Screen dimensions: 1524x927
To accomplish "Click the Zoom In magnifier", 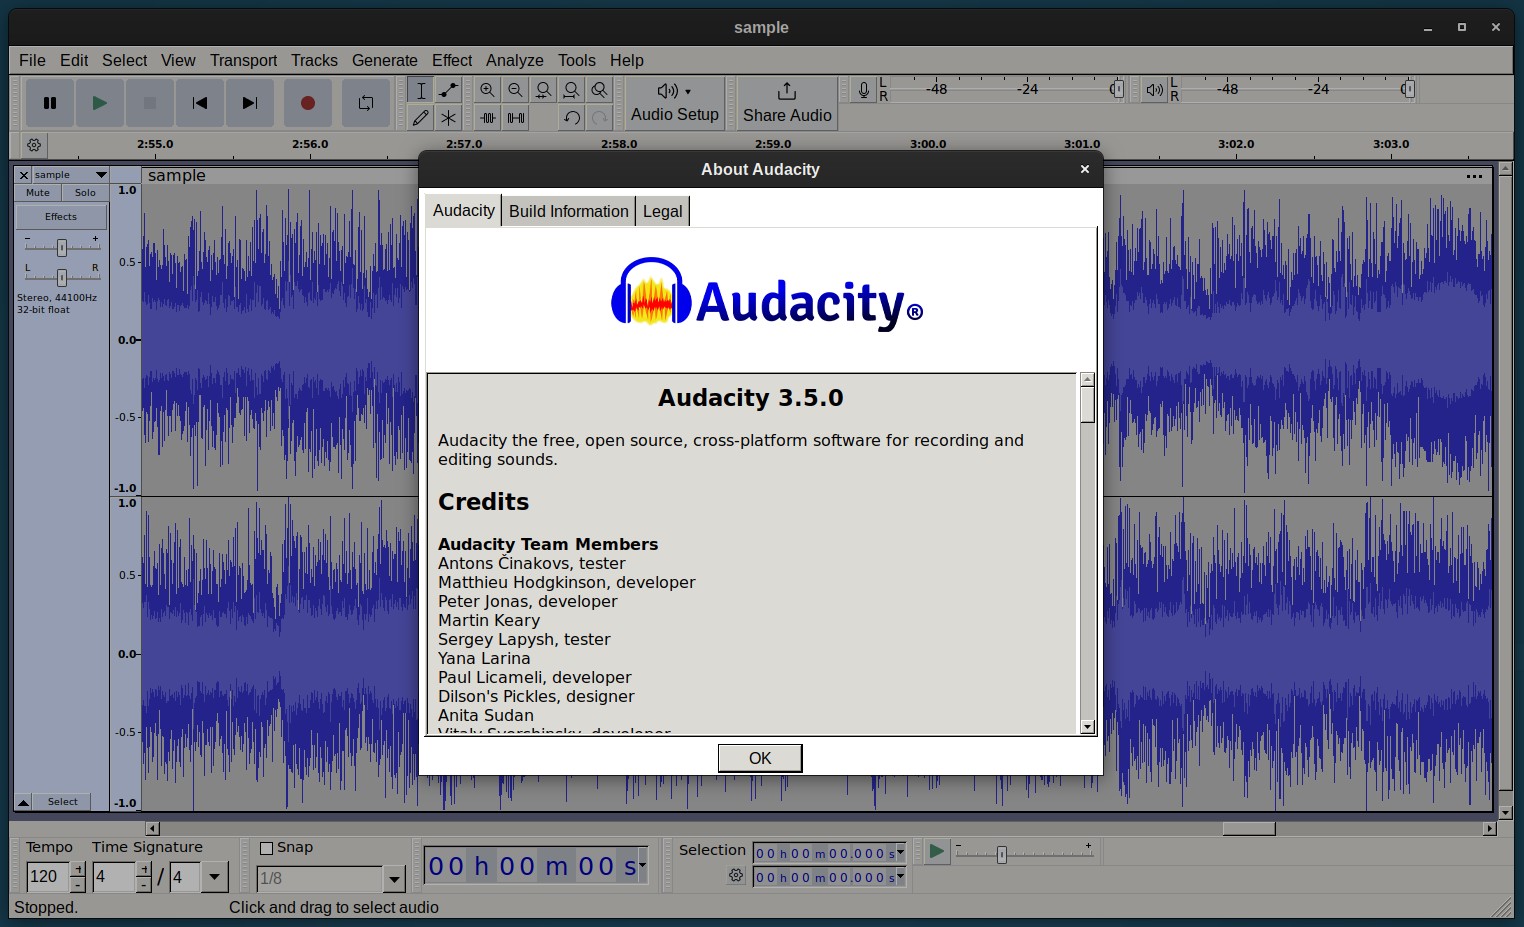I will [487, 90].
